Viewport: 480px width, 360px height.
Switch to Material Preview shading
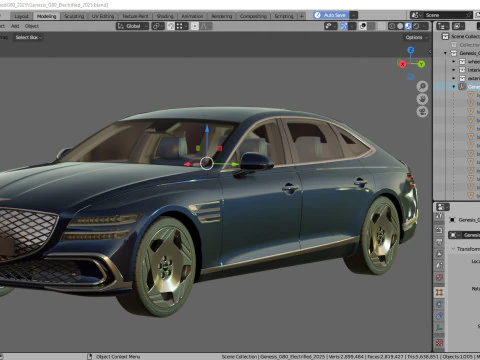pyautogui.click(x=408, y=26)
